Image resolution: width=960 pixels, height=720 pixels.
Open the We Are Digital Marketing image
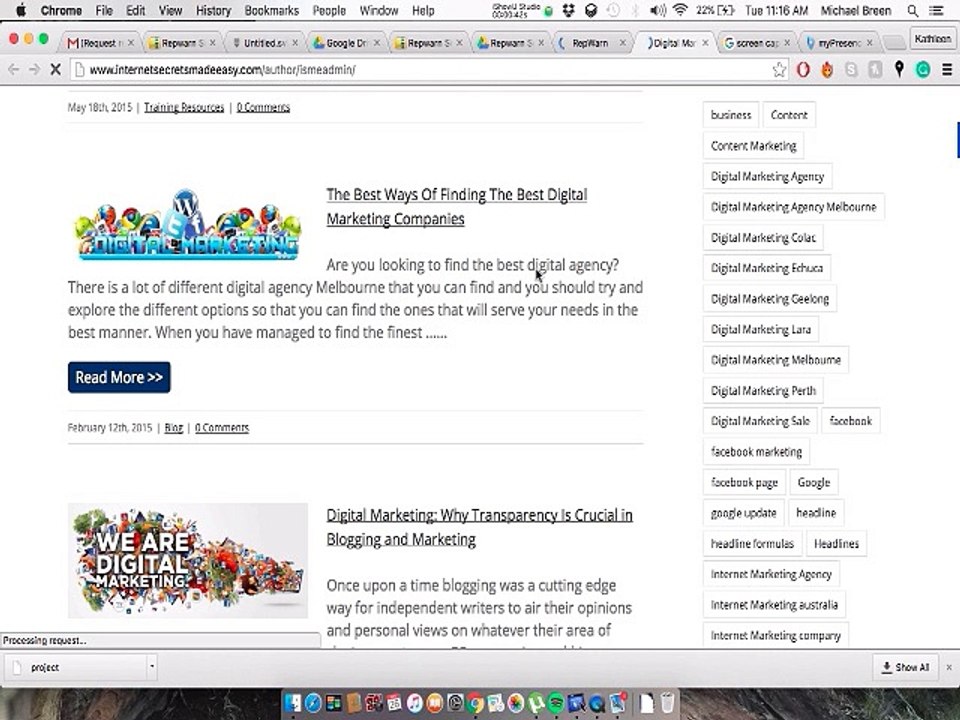tap(187, 560)
